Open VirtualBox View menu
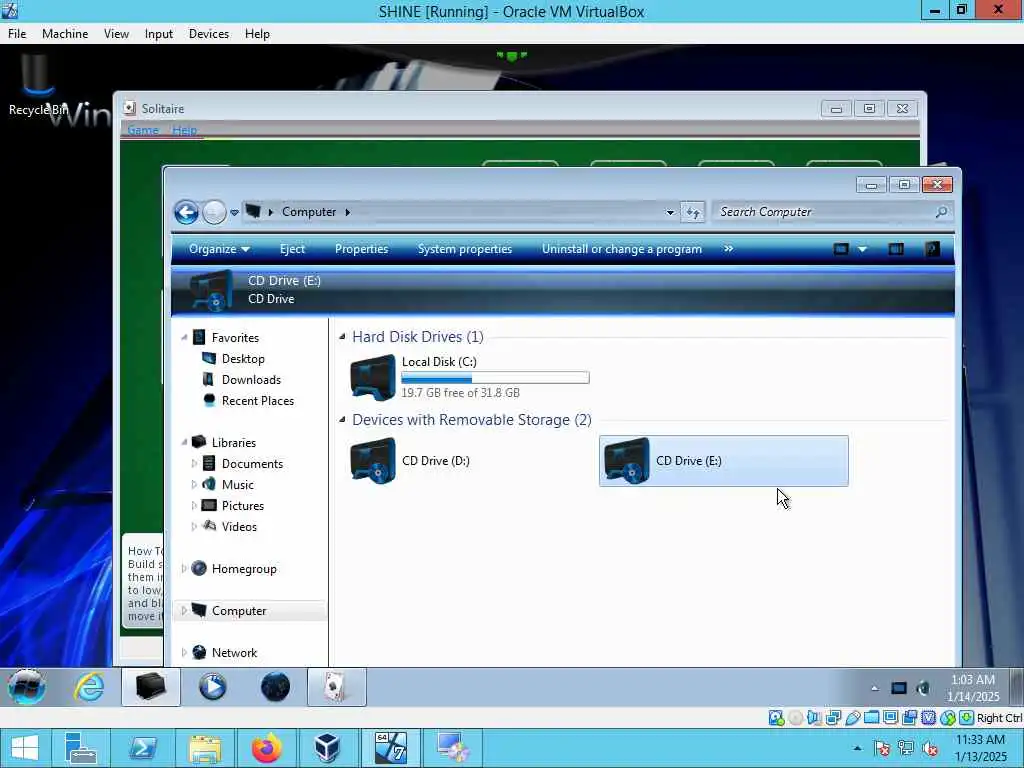 116,34
